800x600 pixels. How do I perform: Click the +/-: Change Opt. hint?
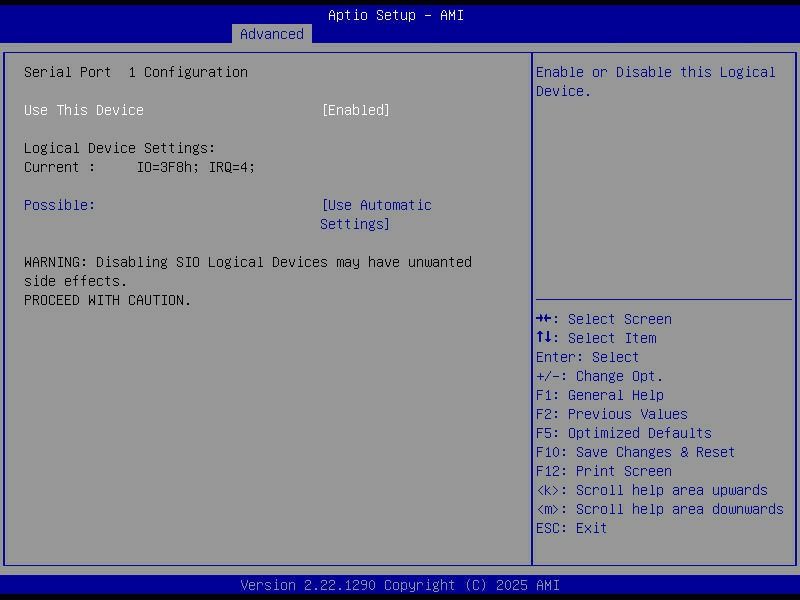click(599, 376)
